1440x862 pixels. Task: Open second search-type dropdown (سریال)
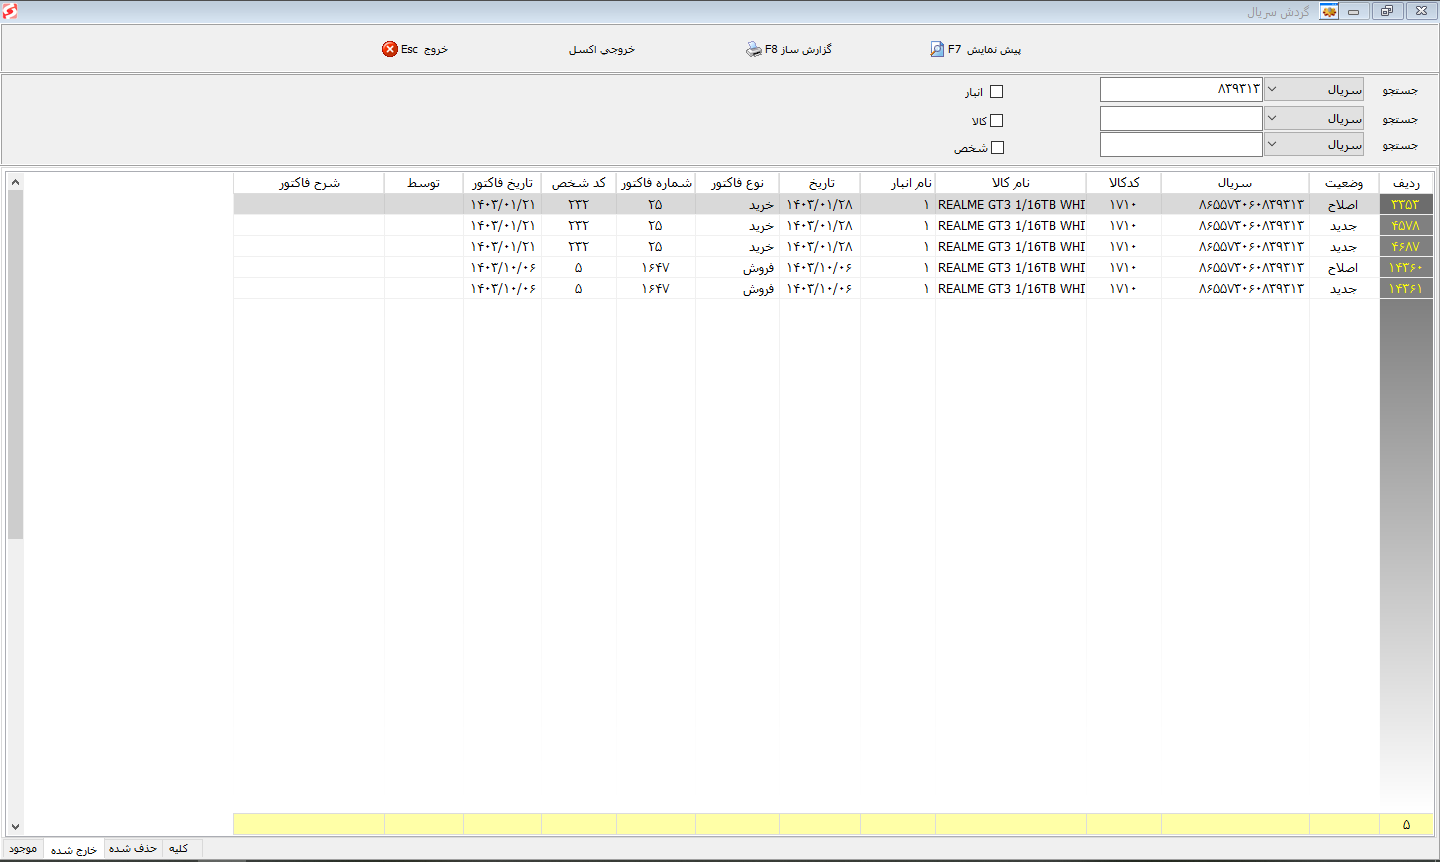[1314, 118]
